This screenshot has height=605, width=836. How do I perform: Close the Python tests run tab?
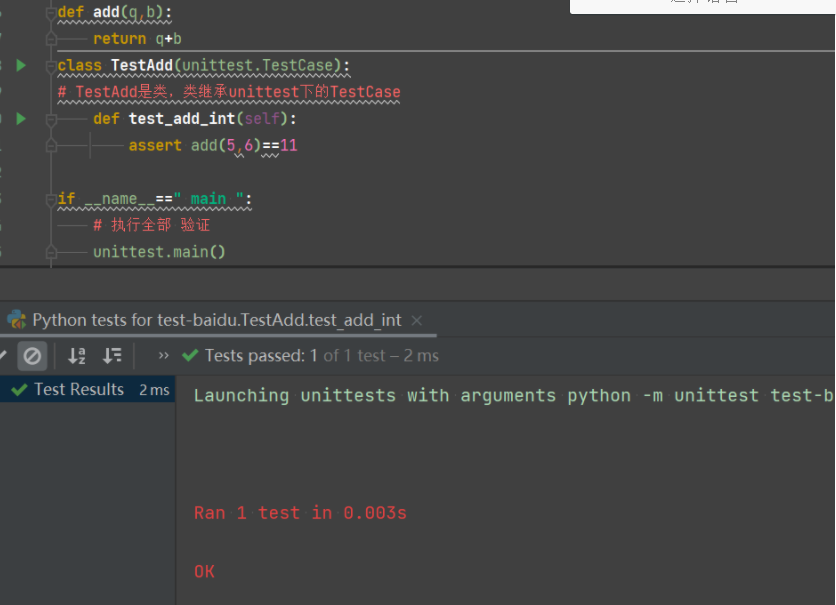417,320
